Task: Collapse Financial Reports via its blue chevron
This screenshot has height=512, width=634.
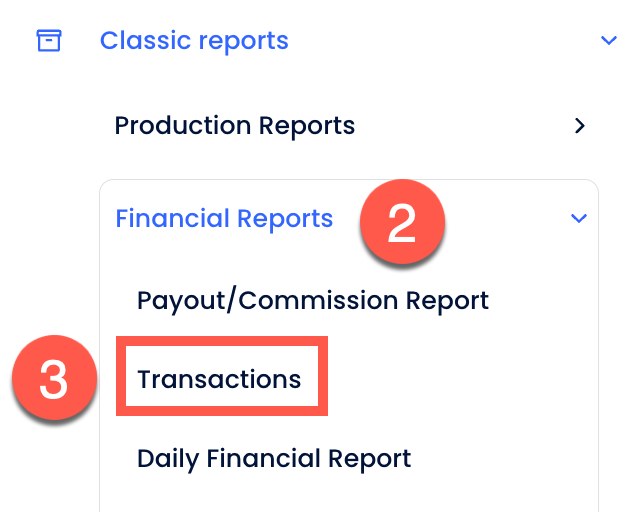Action: click(x=578, y=218)
